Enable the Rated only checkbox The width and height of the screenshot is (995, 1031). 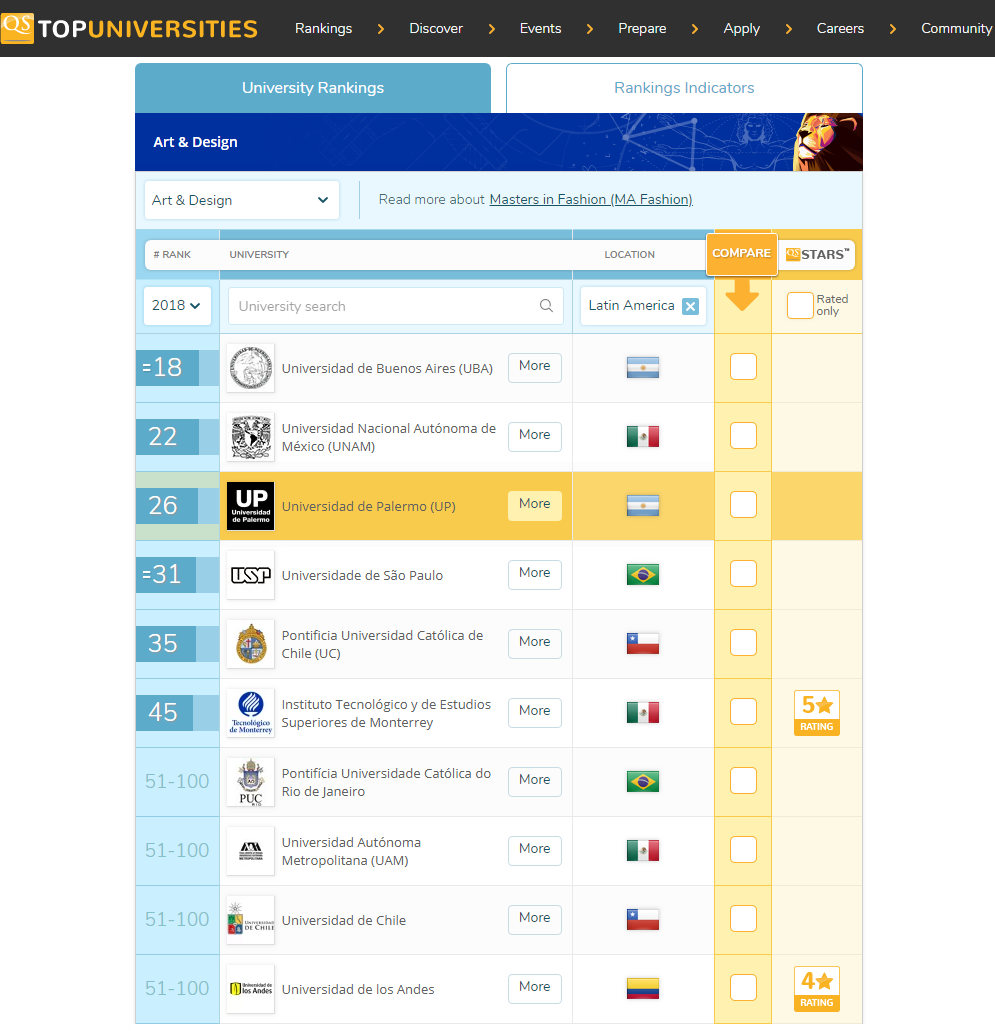tap(800, 305)
